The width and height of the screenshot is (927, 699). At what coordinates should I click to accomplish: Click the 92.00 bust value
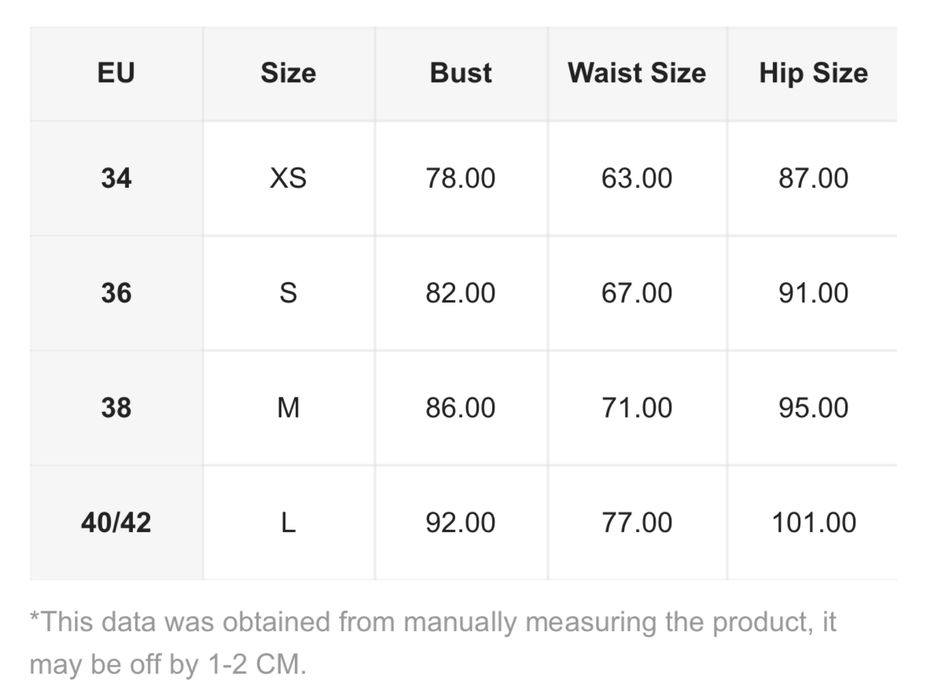[460, 522]
